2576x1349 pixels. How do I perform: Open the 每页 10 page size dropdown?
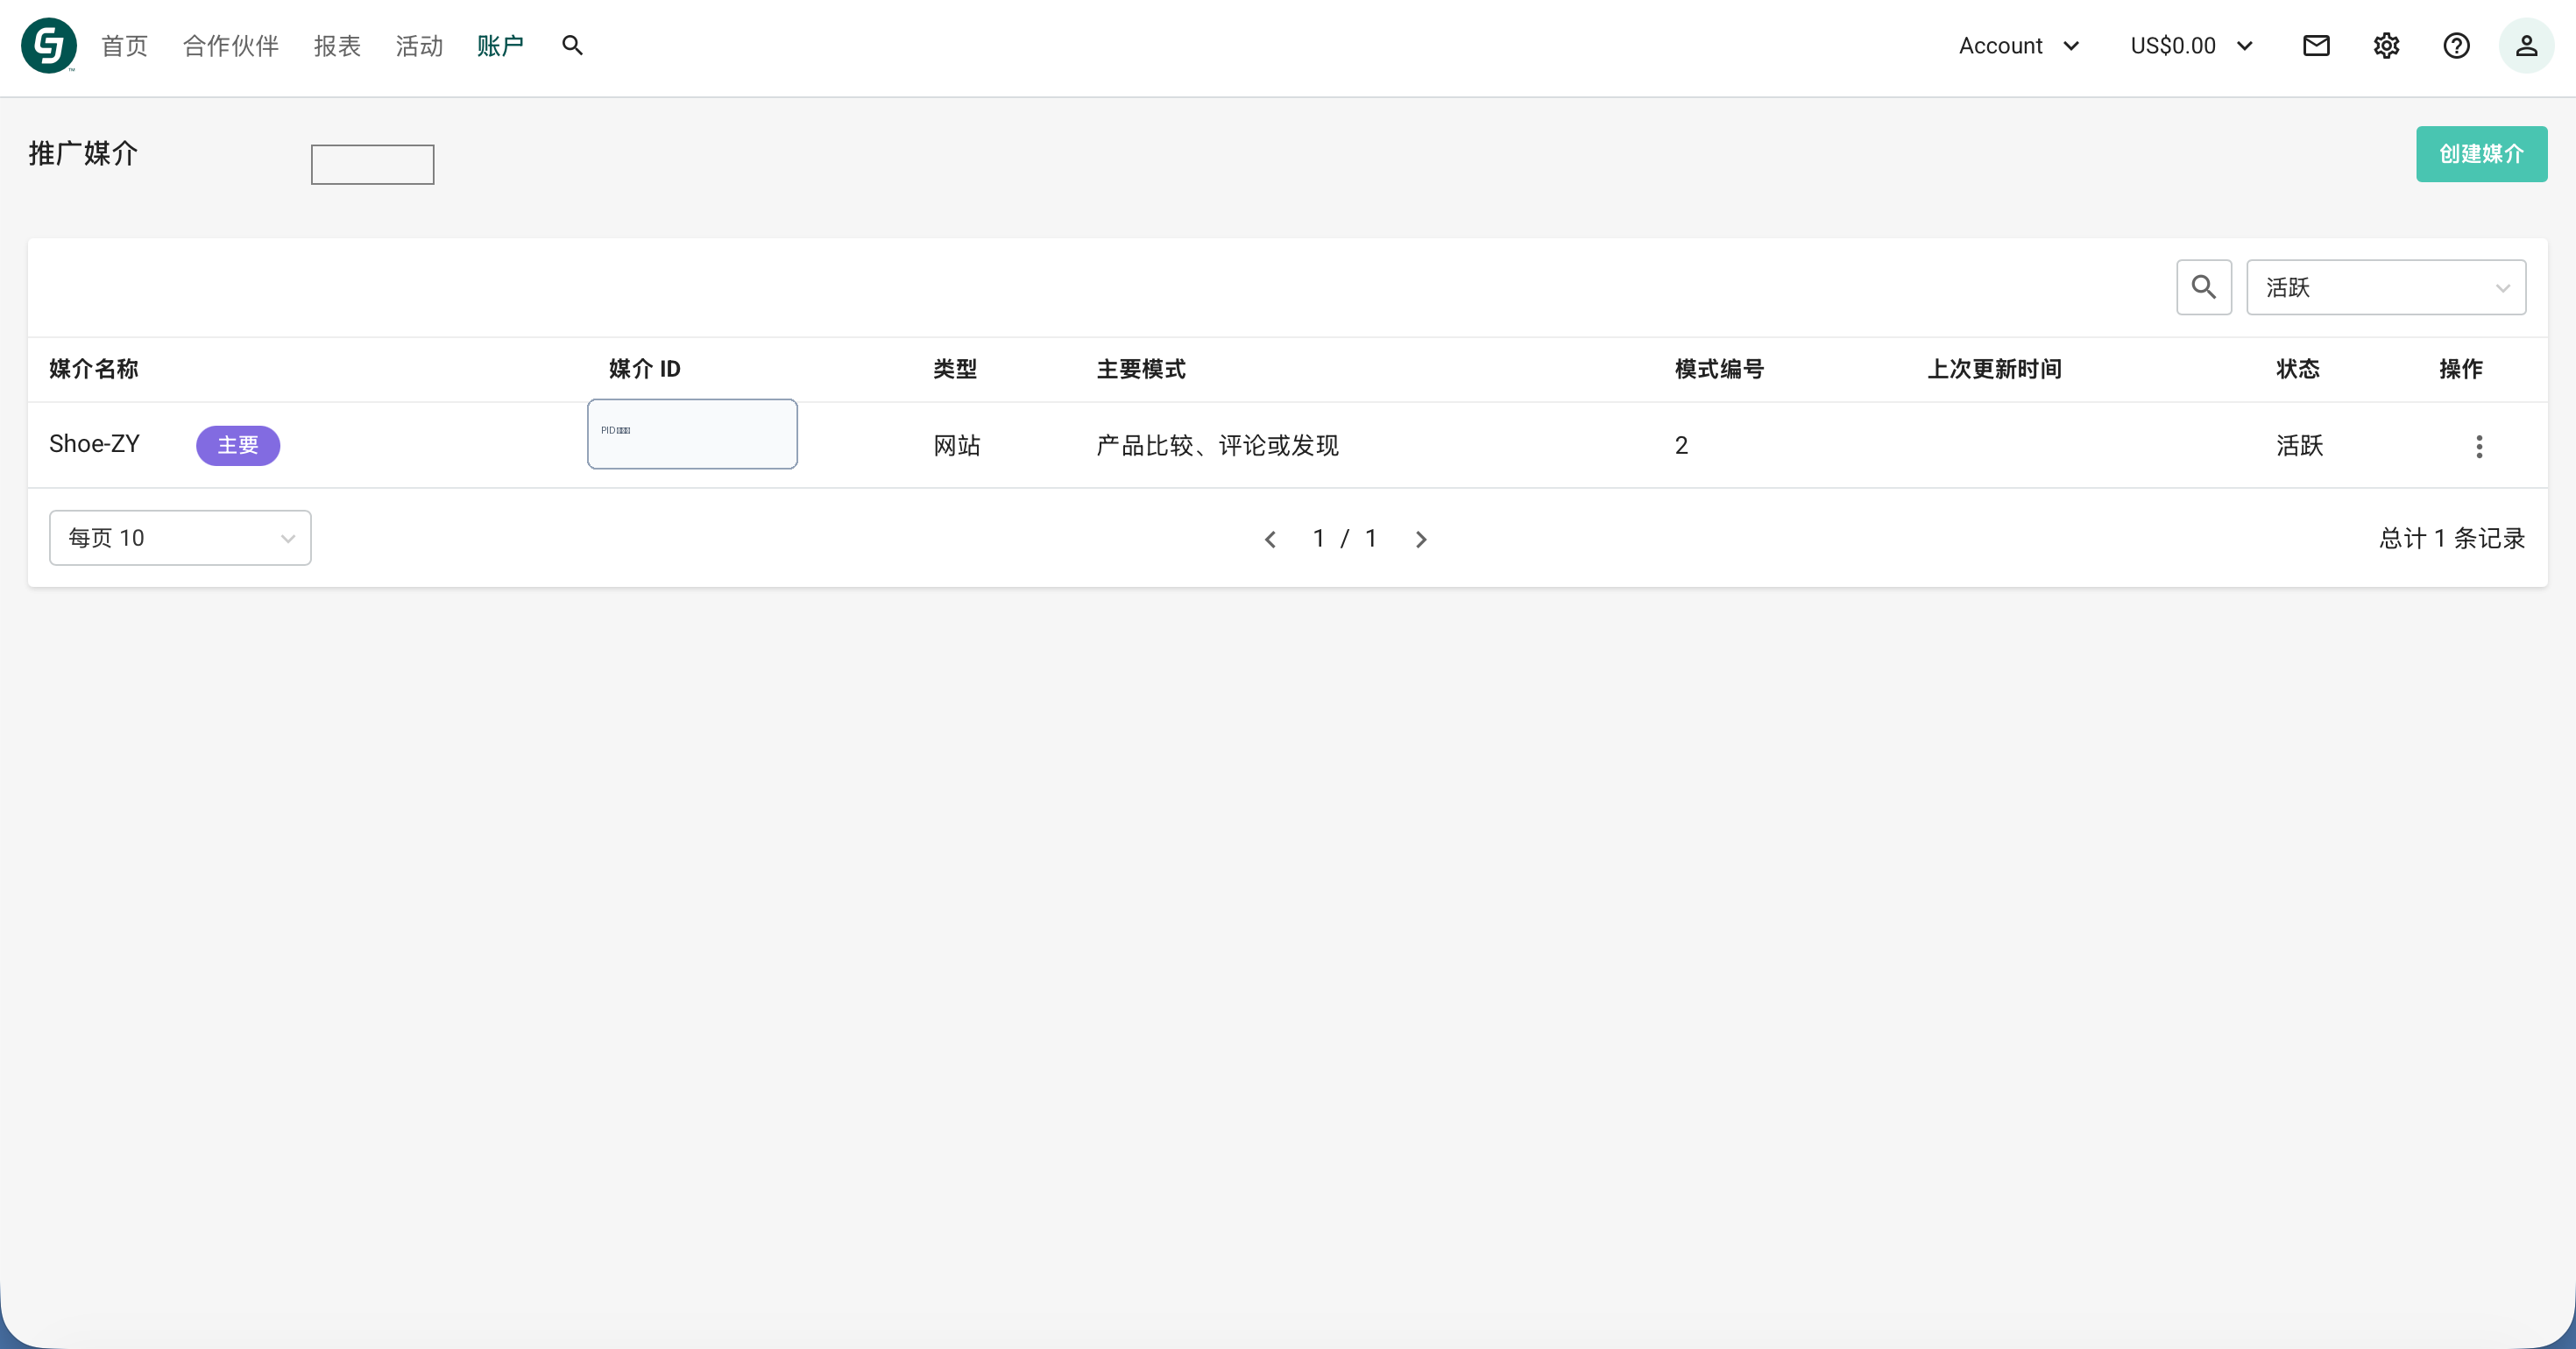tap(180, 538)
